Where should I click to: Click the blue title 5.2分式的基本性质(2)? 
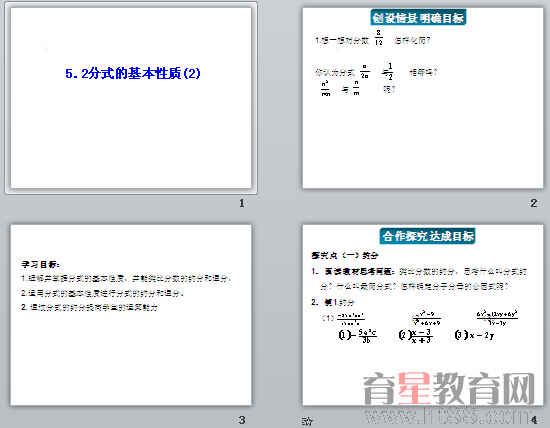tap(133, 73)
